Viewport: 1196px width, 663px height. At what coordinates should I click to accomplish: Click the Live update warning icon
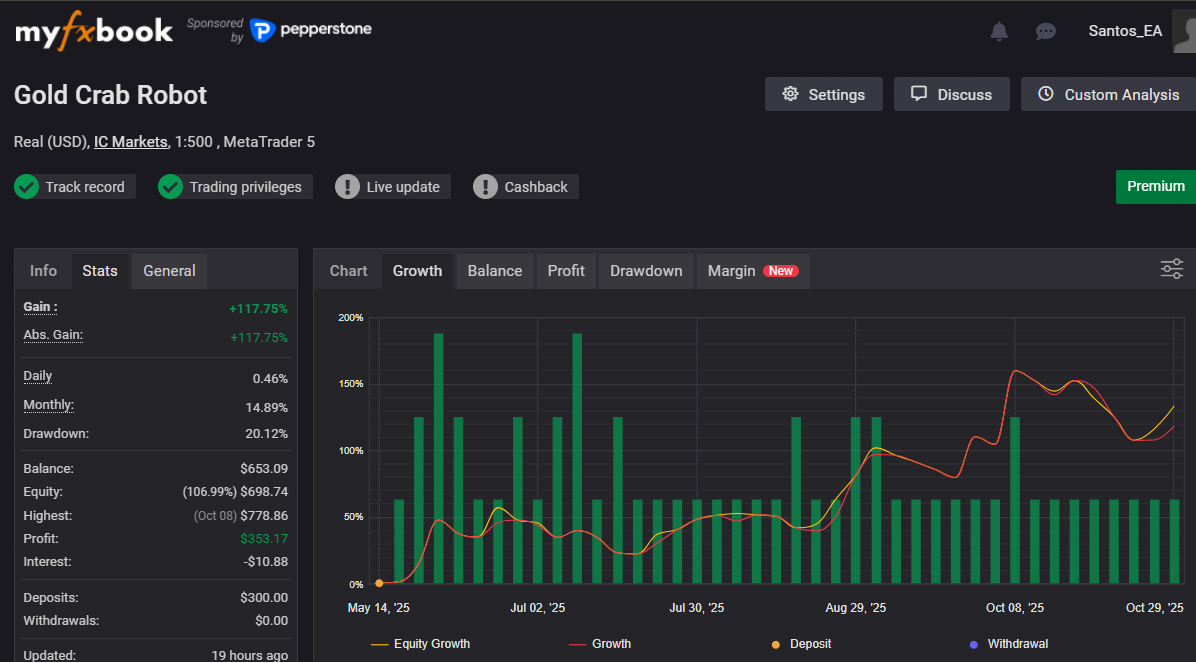[347, 186]
